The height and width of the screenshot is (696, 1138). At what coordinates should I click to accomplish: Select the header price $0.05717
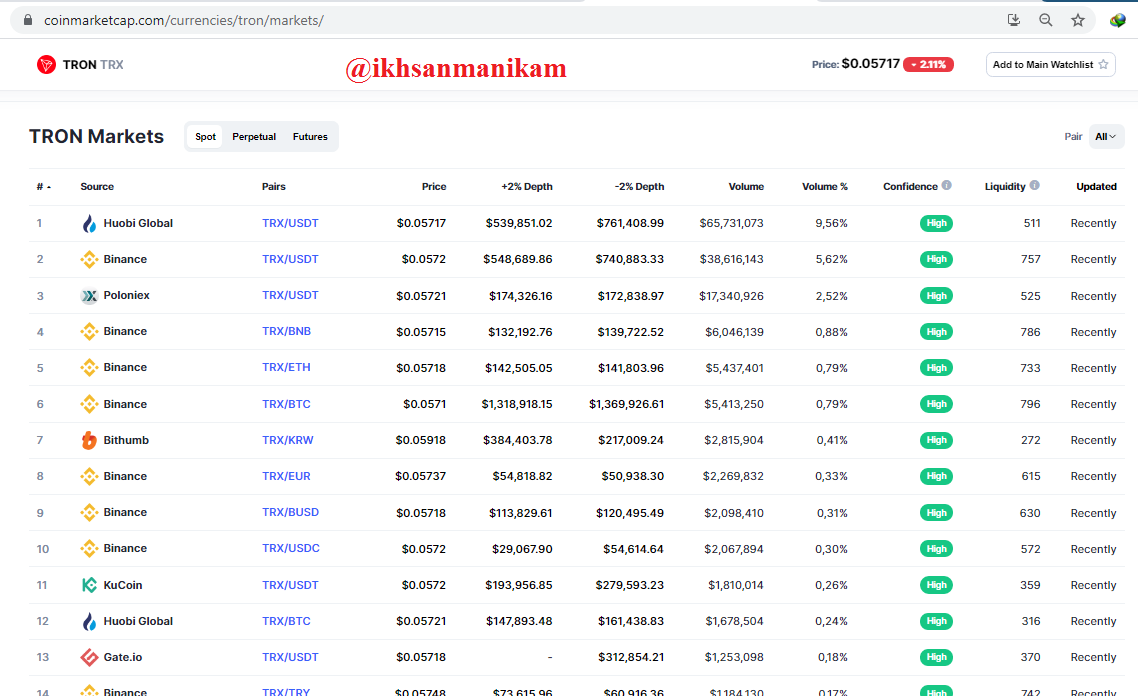tap(870, 64)
